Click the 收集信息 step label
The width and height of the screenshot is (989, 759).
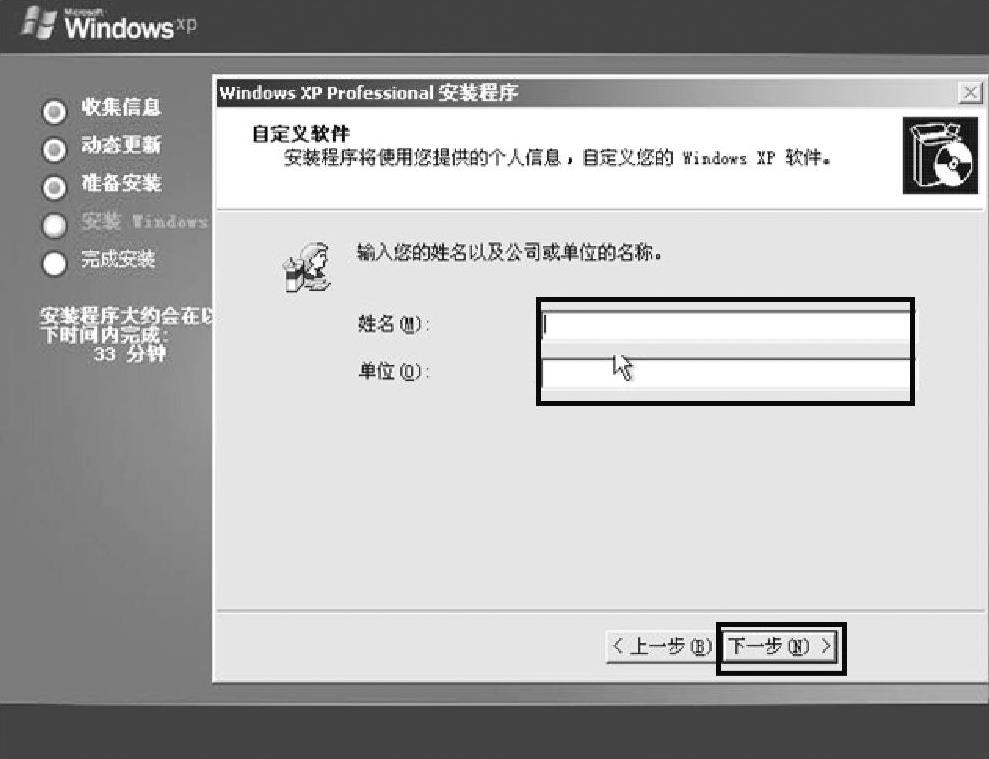coord(121,107)
